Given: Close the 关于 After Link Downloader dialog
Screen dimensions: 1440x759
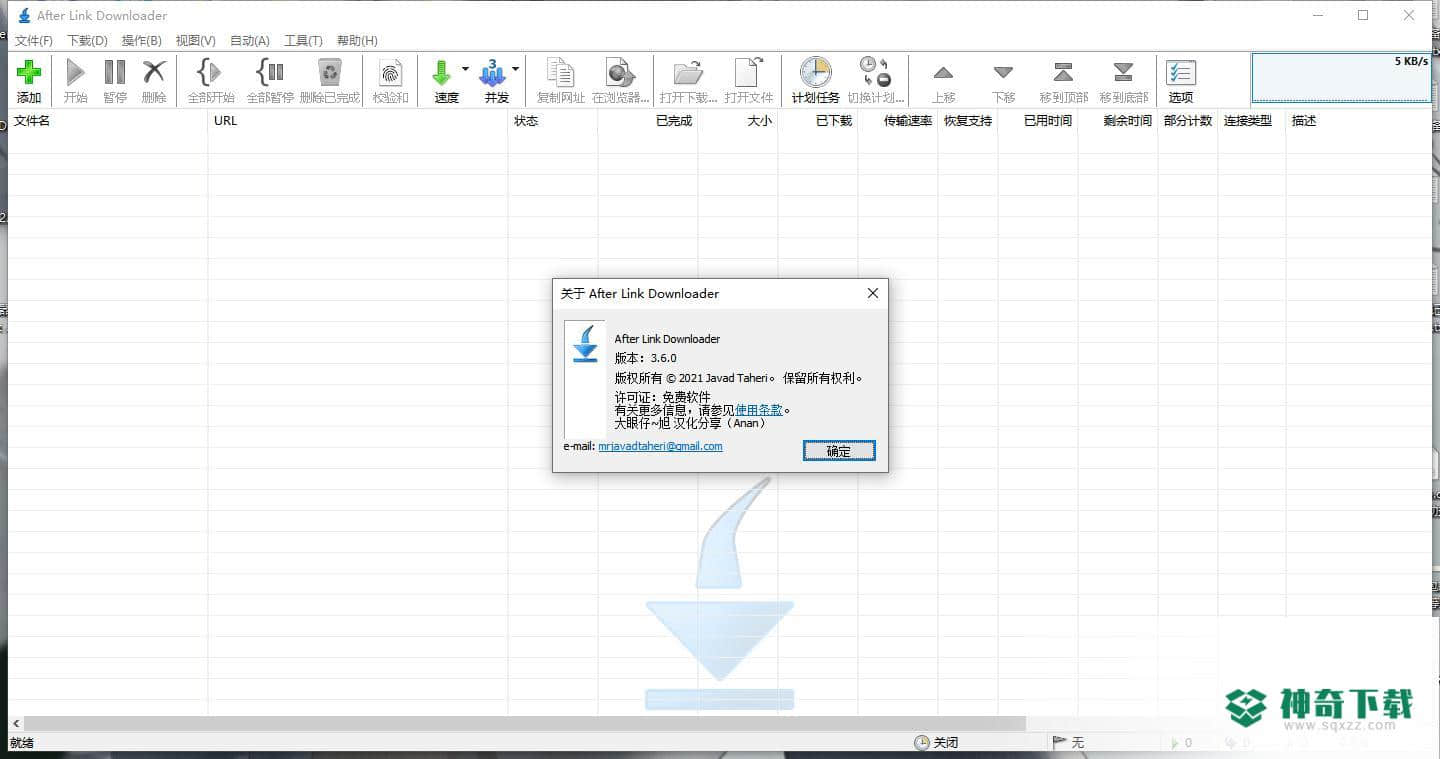Looking at the screenshot, I should pyautogui.click(x=872, y=293).
